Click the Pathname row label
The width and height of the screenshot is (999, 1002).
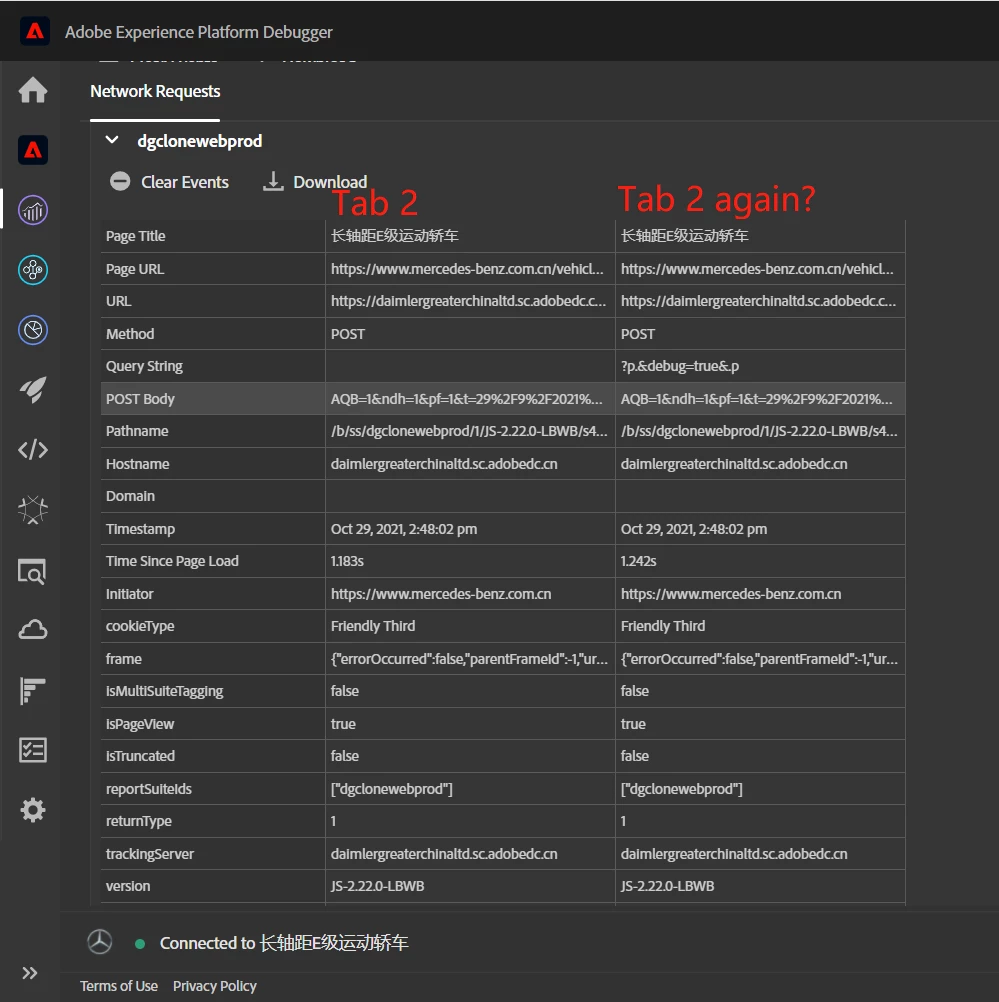(137, 431)
